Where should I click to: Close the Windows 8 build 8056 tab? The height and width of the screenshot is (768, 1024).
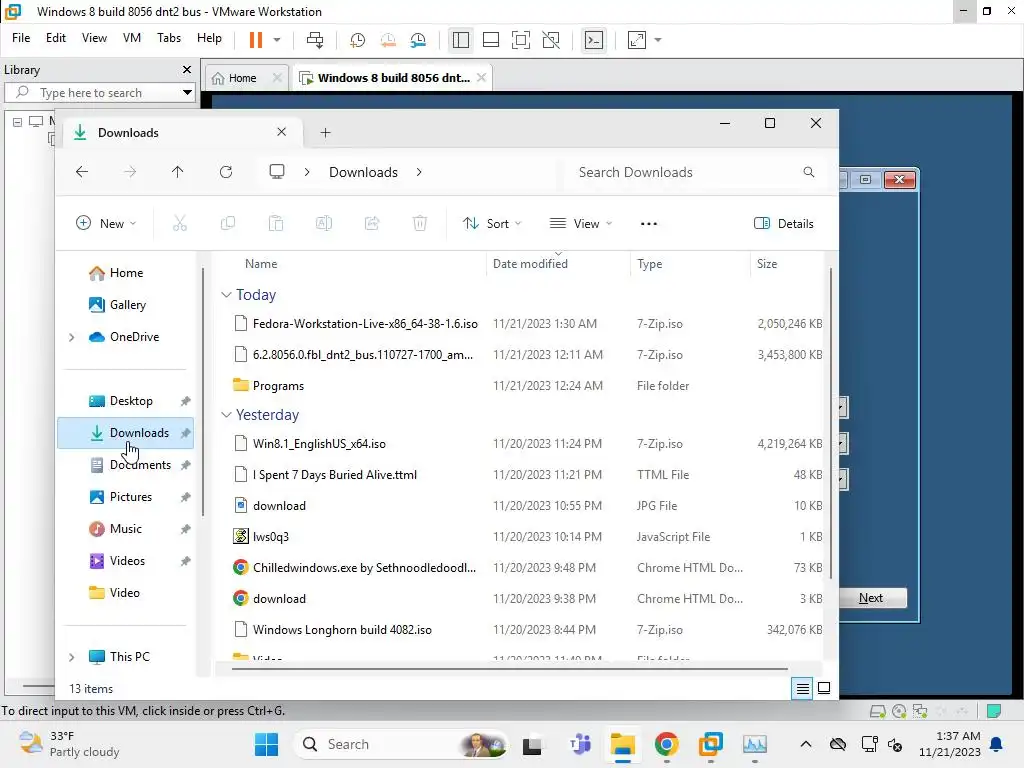tap(481, 77)
